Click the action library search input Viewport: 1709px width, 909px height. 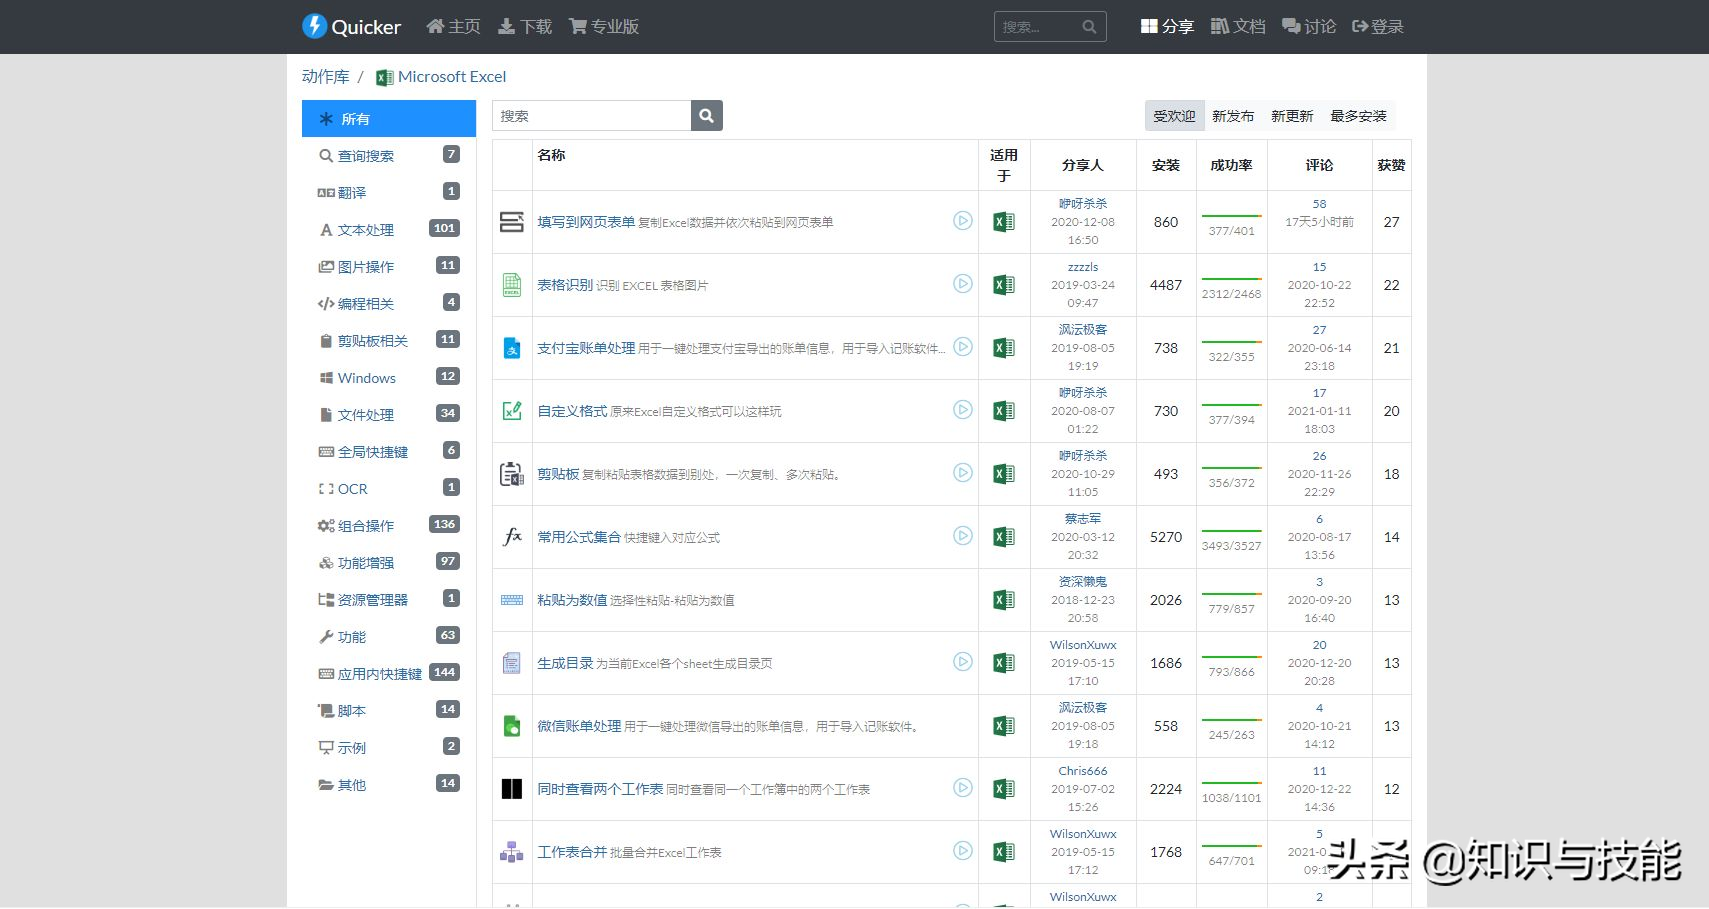tap(592, 116)
